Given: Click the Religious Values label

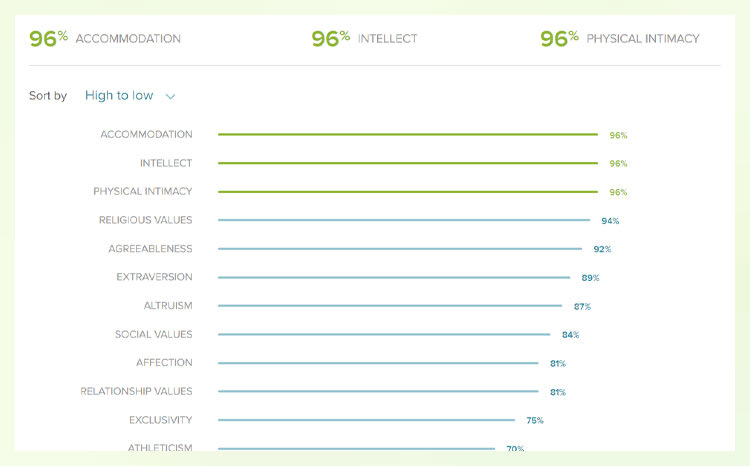Looking at the screenshot, I should tap(145, 220).
